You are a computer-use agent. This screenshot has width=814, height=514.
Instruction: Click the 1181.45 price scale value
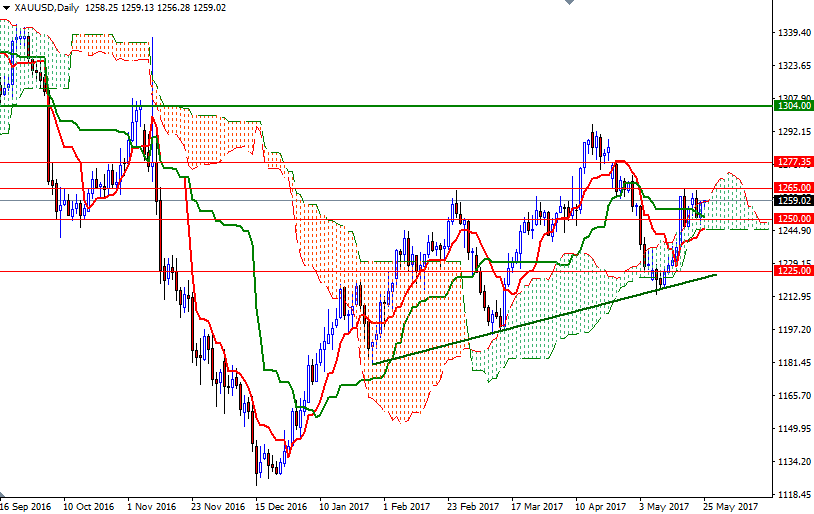794,362
